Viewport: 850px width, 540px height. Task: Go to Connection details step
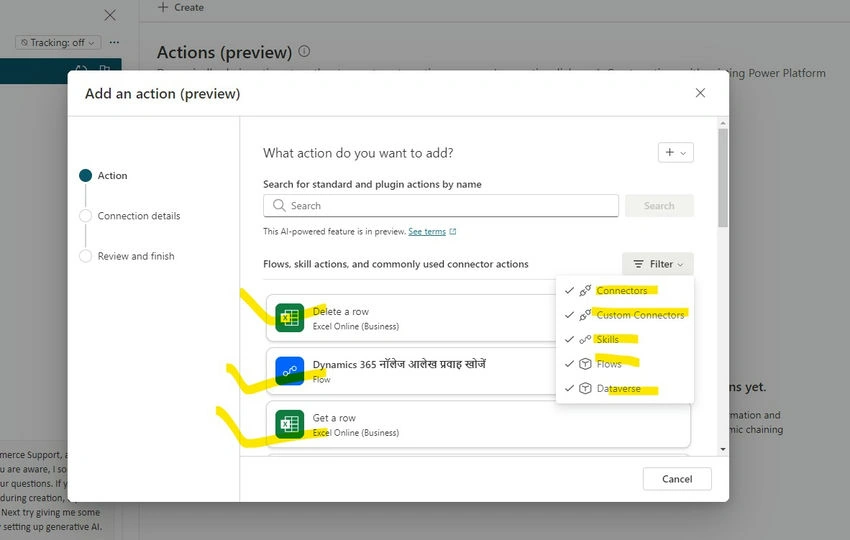tap(130, 216)
